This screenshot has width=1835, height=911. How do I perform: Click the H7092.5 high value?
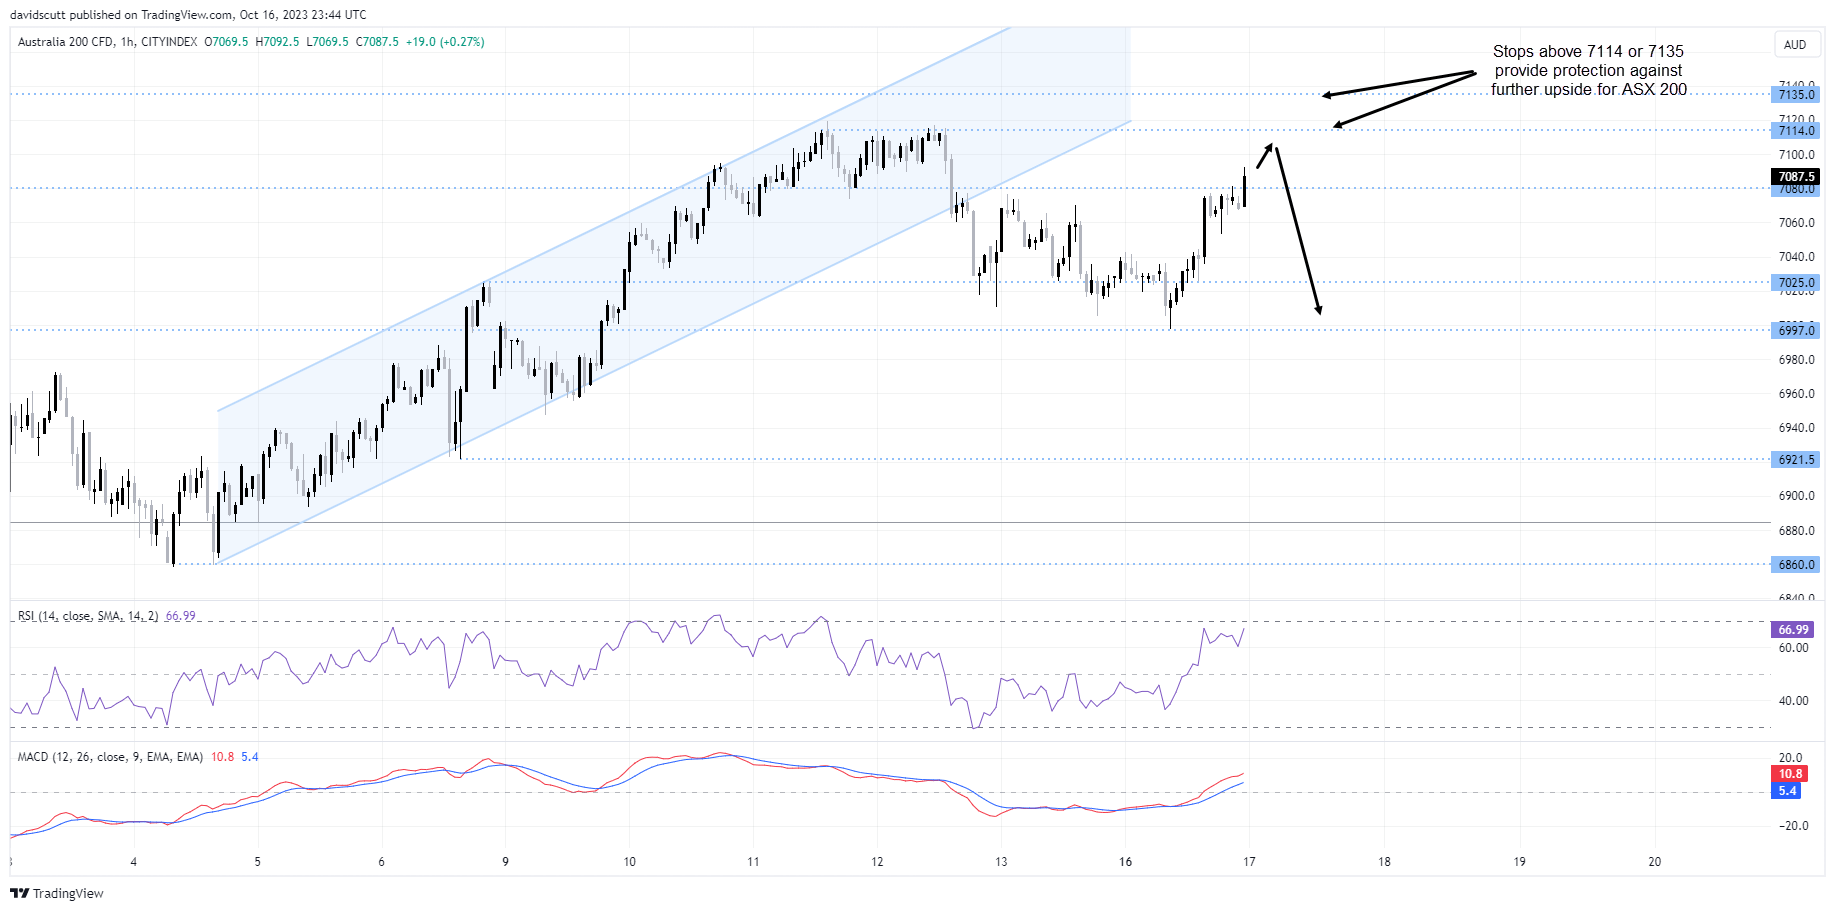click(277, 42)
